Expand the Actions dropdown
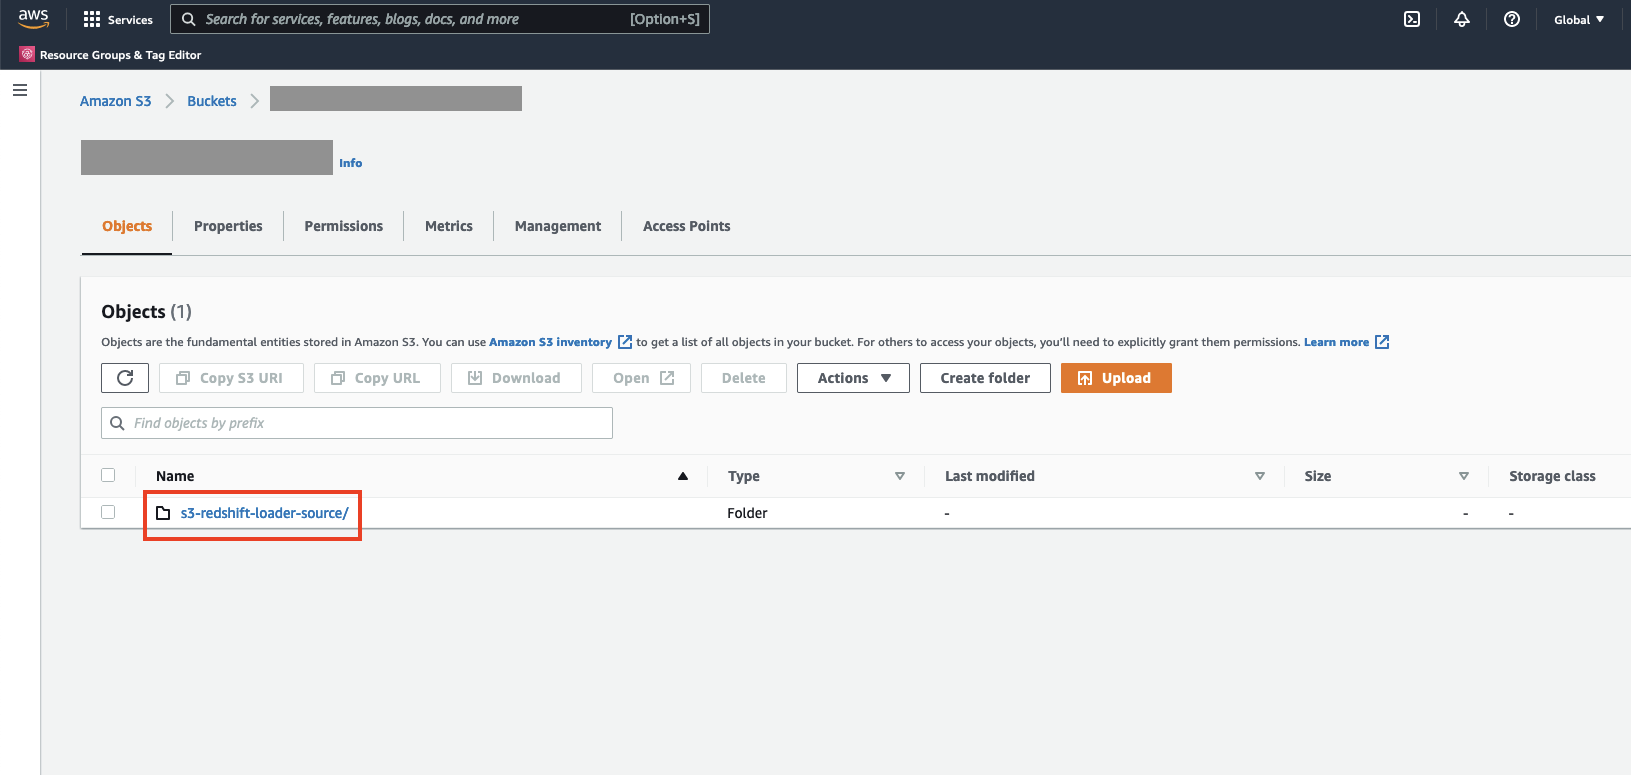Image resolution: width=1631 pixels, height=775 pixels. point(853,378)
